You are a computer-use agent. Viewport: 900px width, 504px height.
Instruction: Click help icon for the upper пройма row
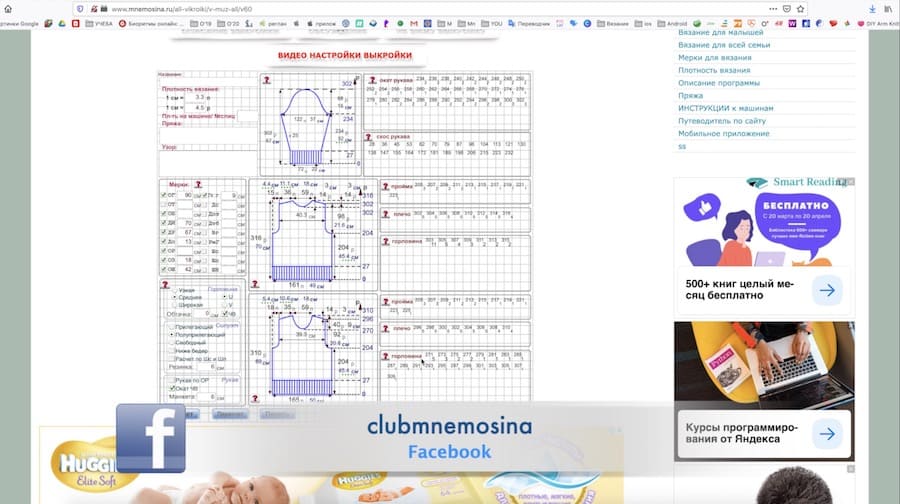(x=386, y=187)
